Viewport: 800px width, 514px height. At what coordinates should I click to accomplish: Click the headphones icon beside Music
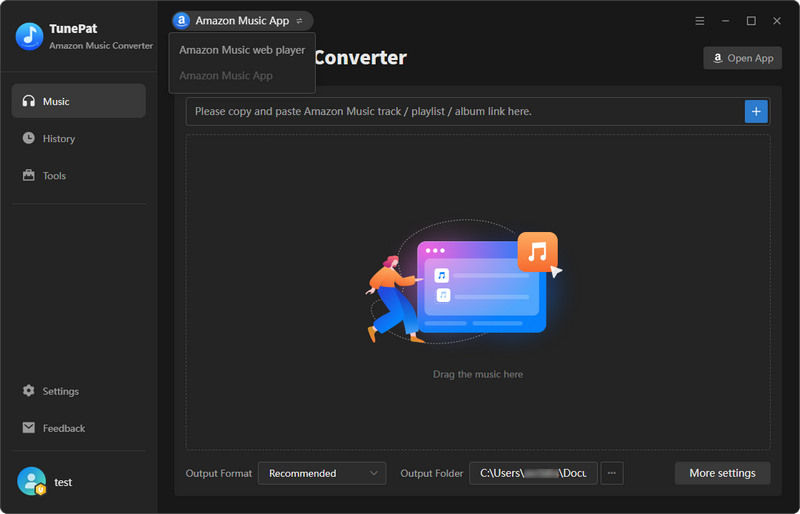click(x=29, y=101)
